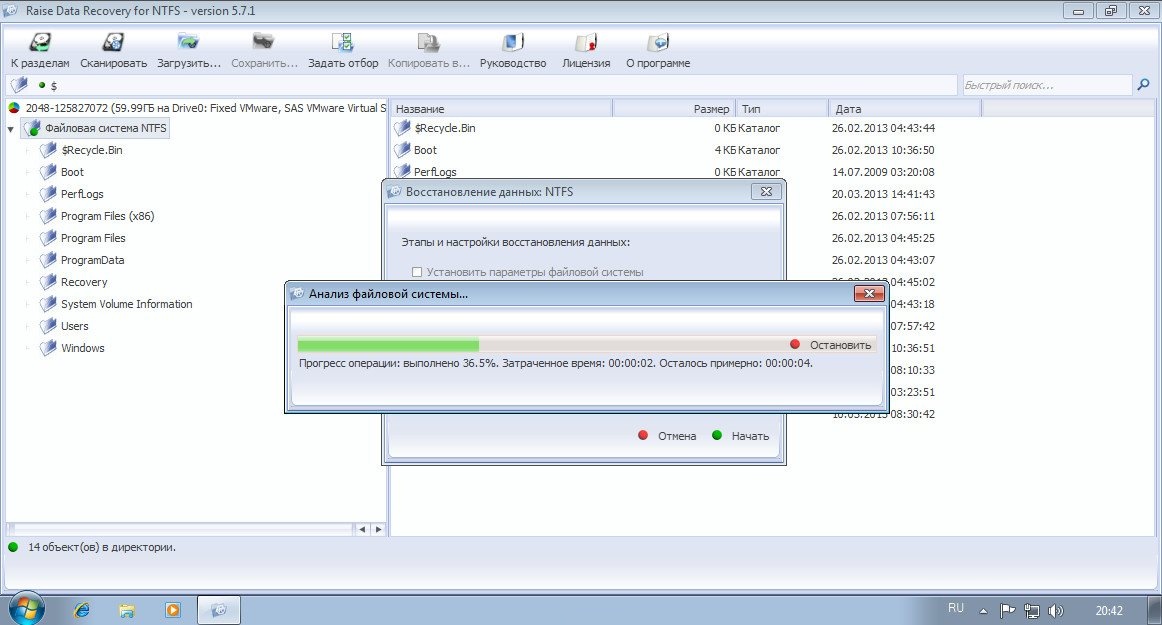Select the PerfLogs folder icon in tree
This screenshot has height=625, width=1162.
tap(48, 194)
